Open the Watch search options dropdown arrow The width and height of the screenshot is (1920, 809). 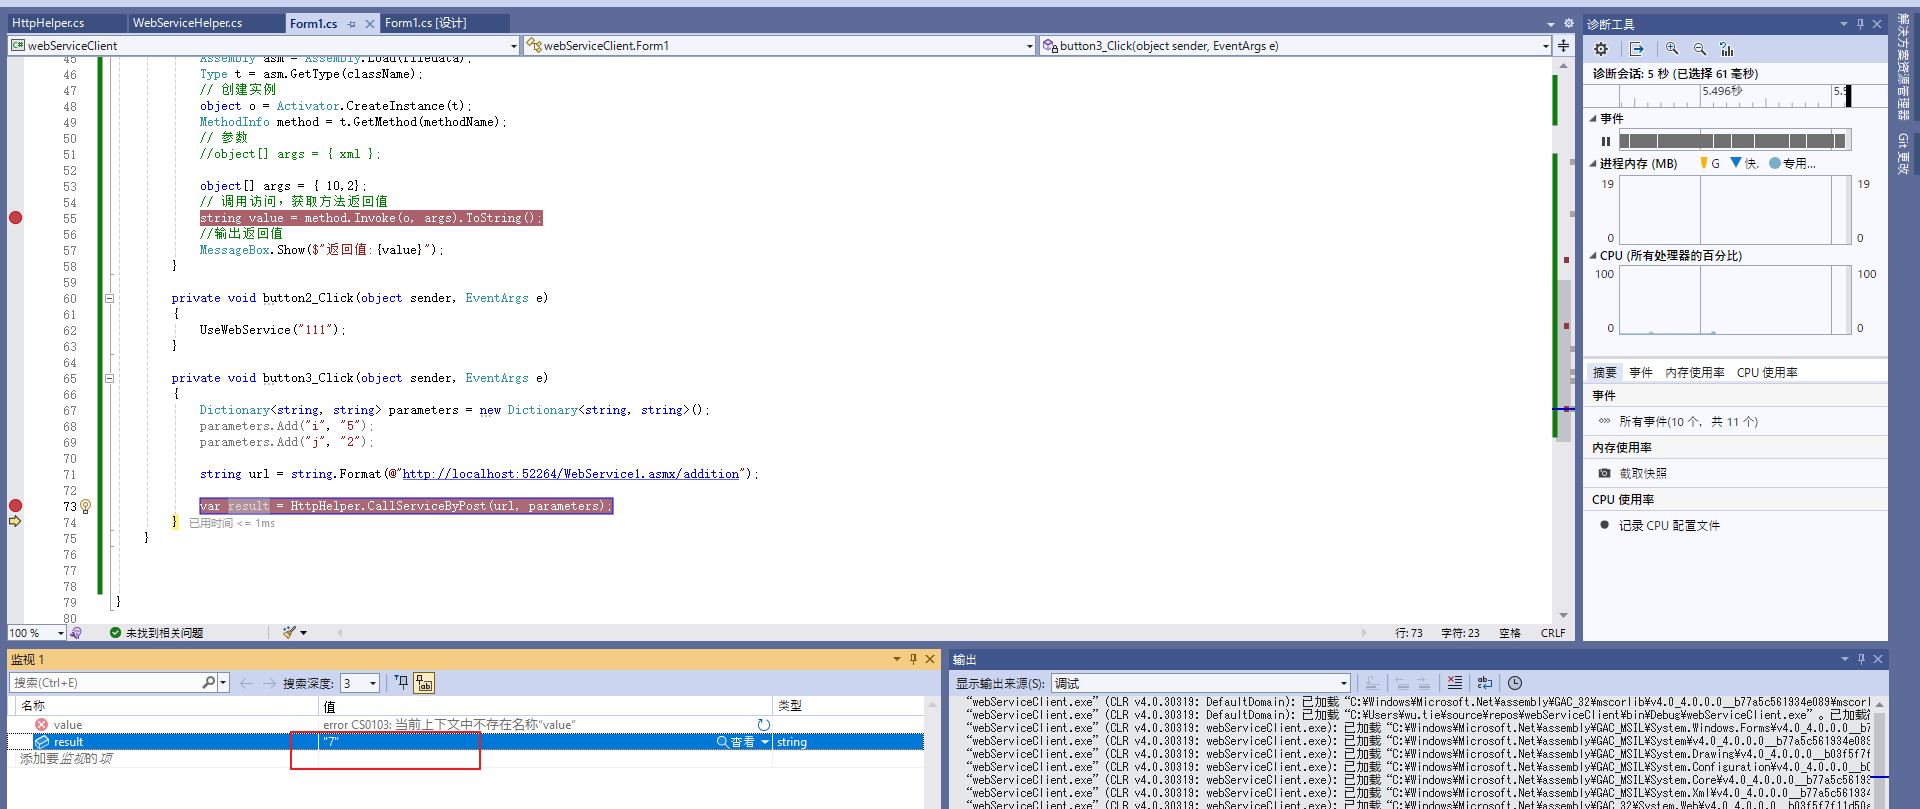pyautogui.click(x=224, y=683)
